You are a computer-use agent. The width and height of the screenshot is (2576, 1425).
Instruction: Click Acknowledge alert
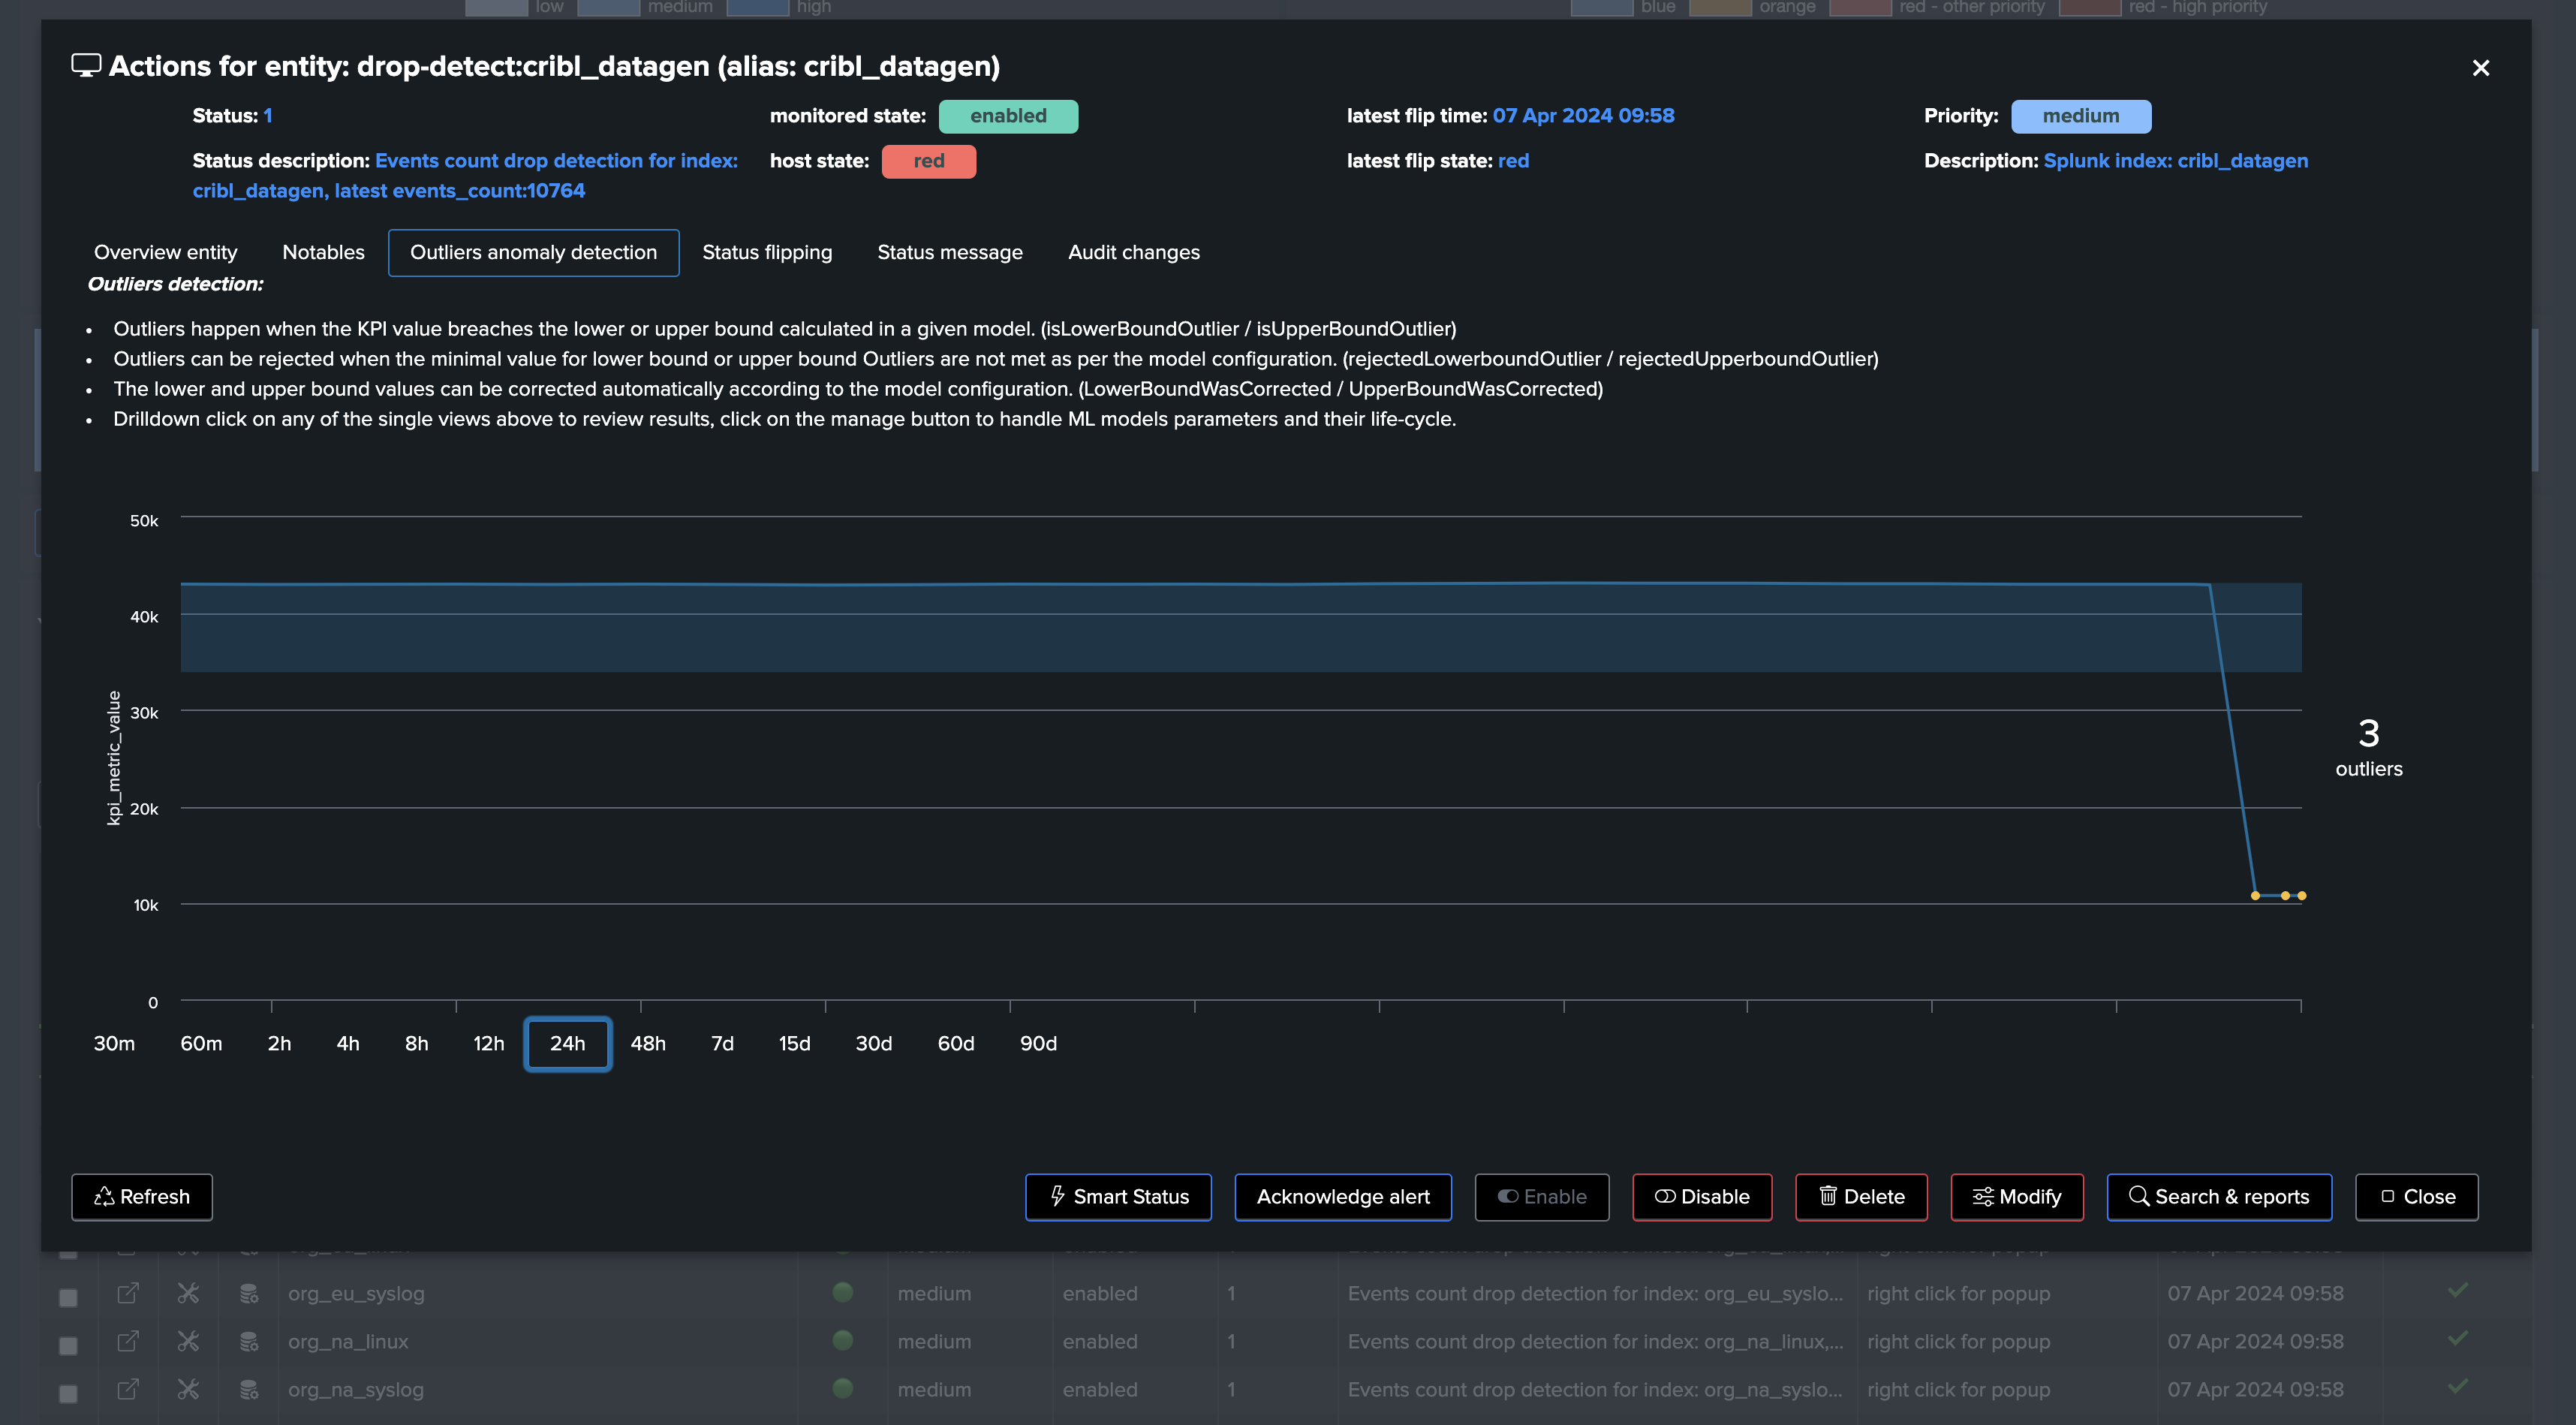(1342, 1196)
